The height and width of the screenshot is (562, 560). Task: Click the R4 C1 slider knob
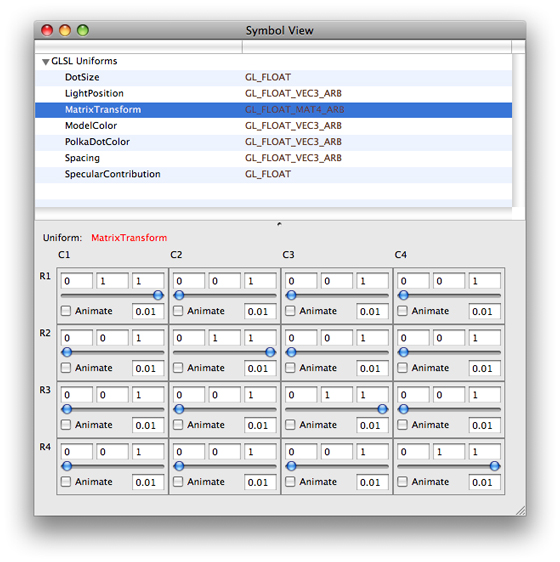[67, 466]
